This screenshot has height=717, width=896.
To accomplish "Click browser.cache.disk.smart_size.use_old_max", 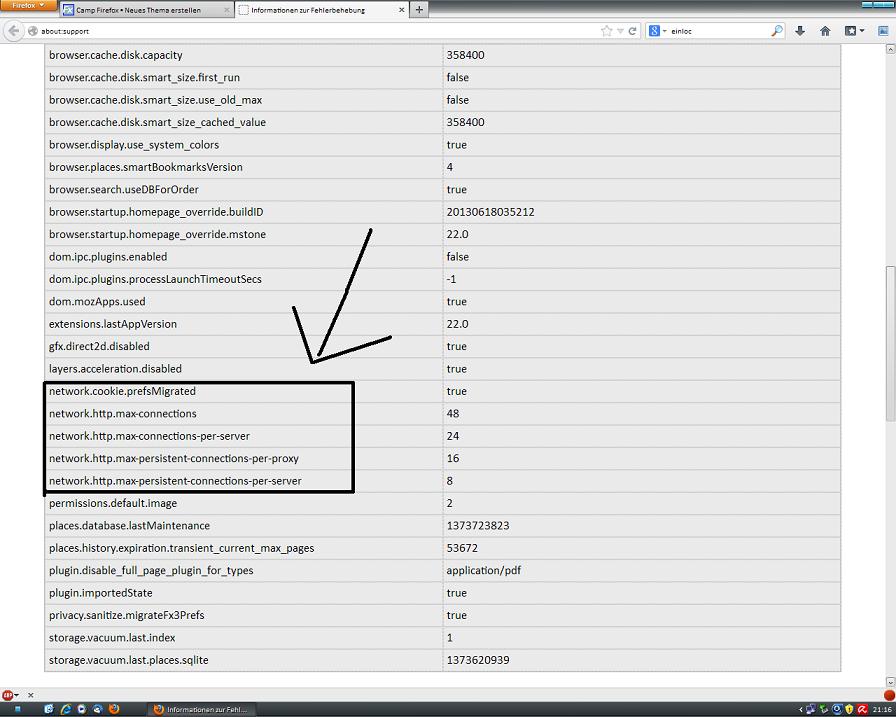I will coord(155,99).
